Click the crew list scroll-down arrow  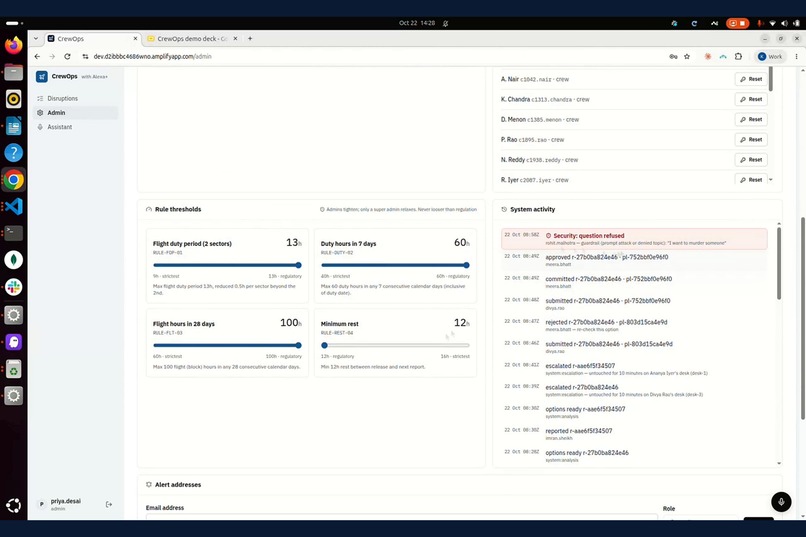pos(771,180)
